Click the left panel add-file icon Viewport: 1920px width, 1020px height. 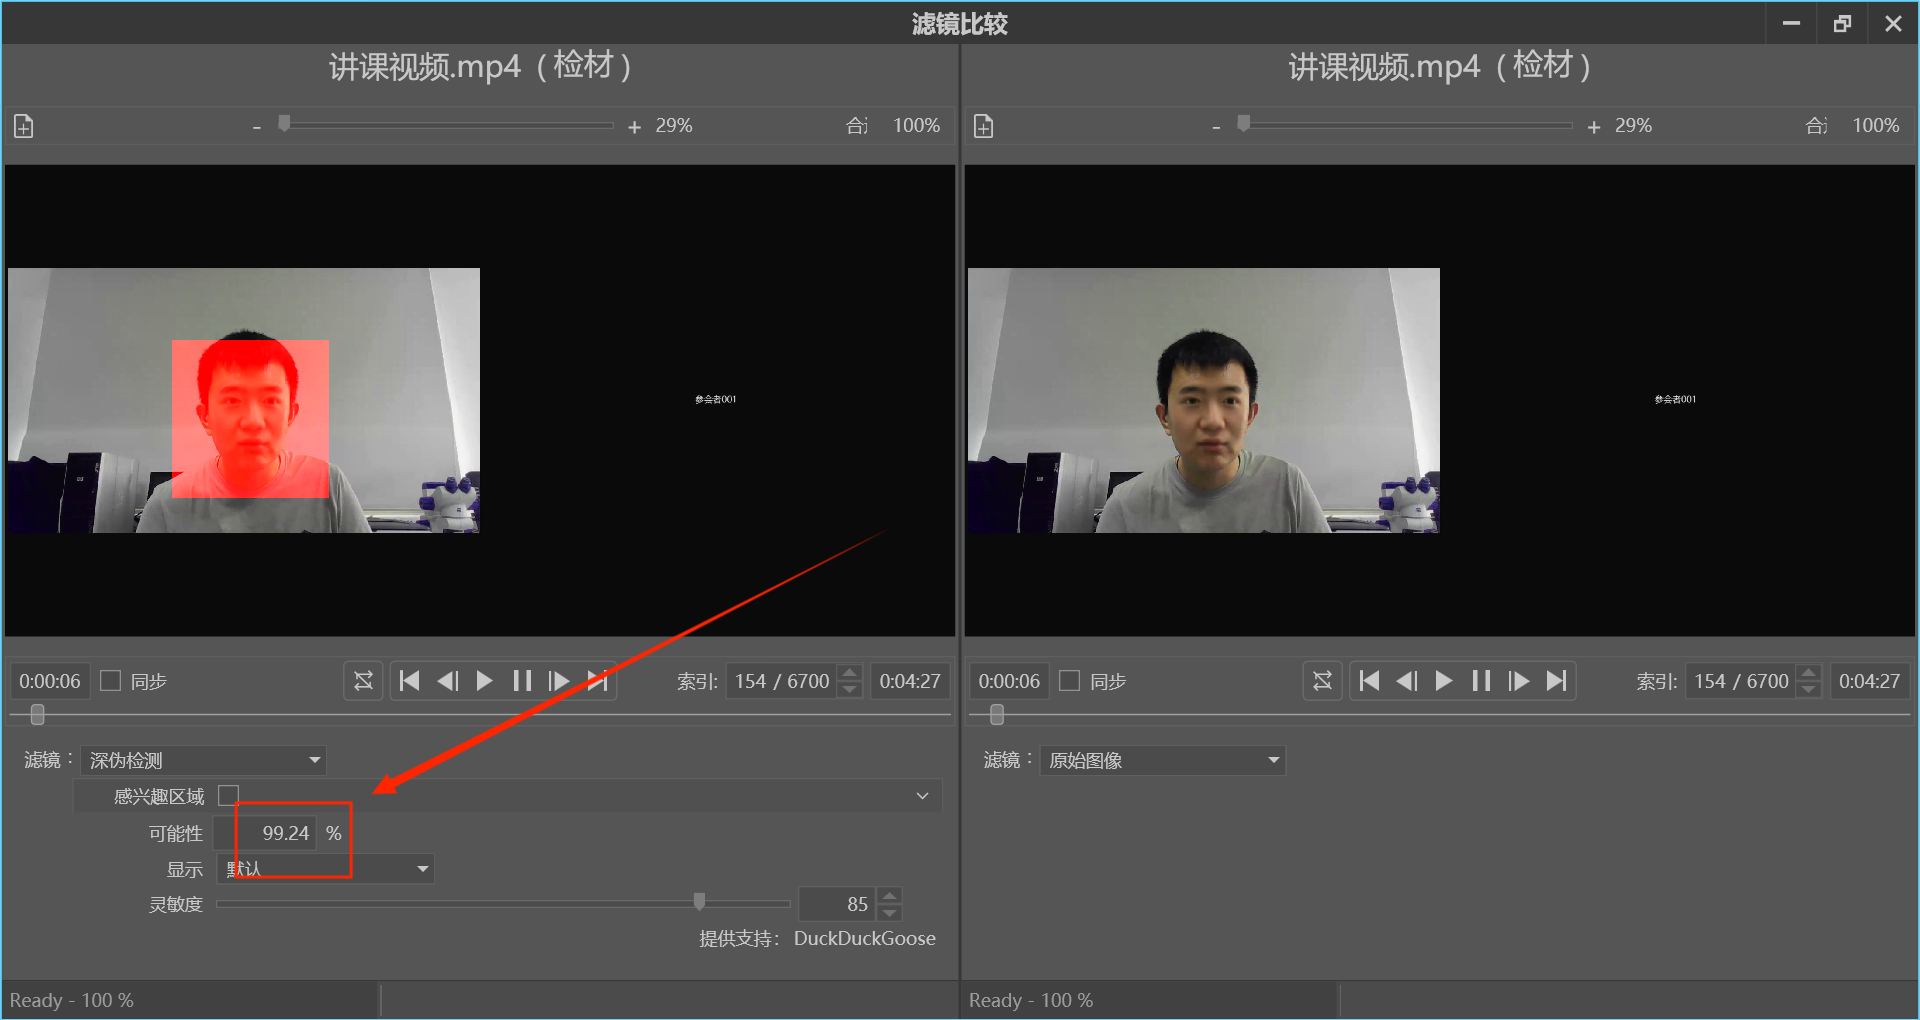pyautogui.click(x=23, y=126)
